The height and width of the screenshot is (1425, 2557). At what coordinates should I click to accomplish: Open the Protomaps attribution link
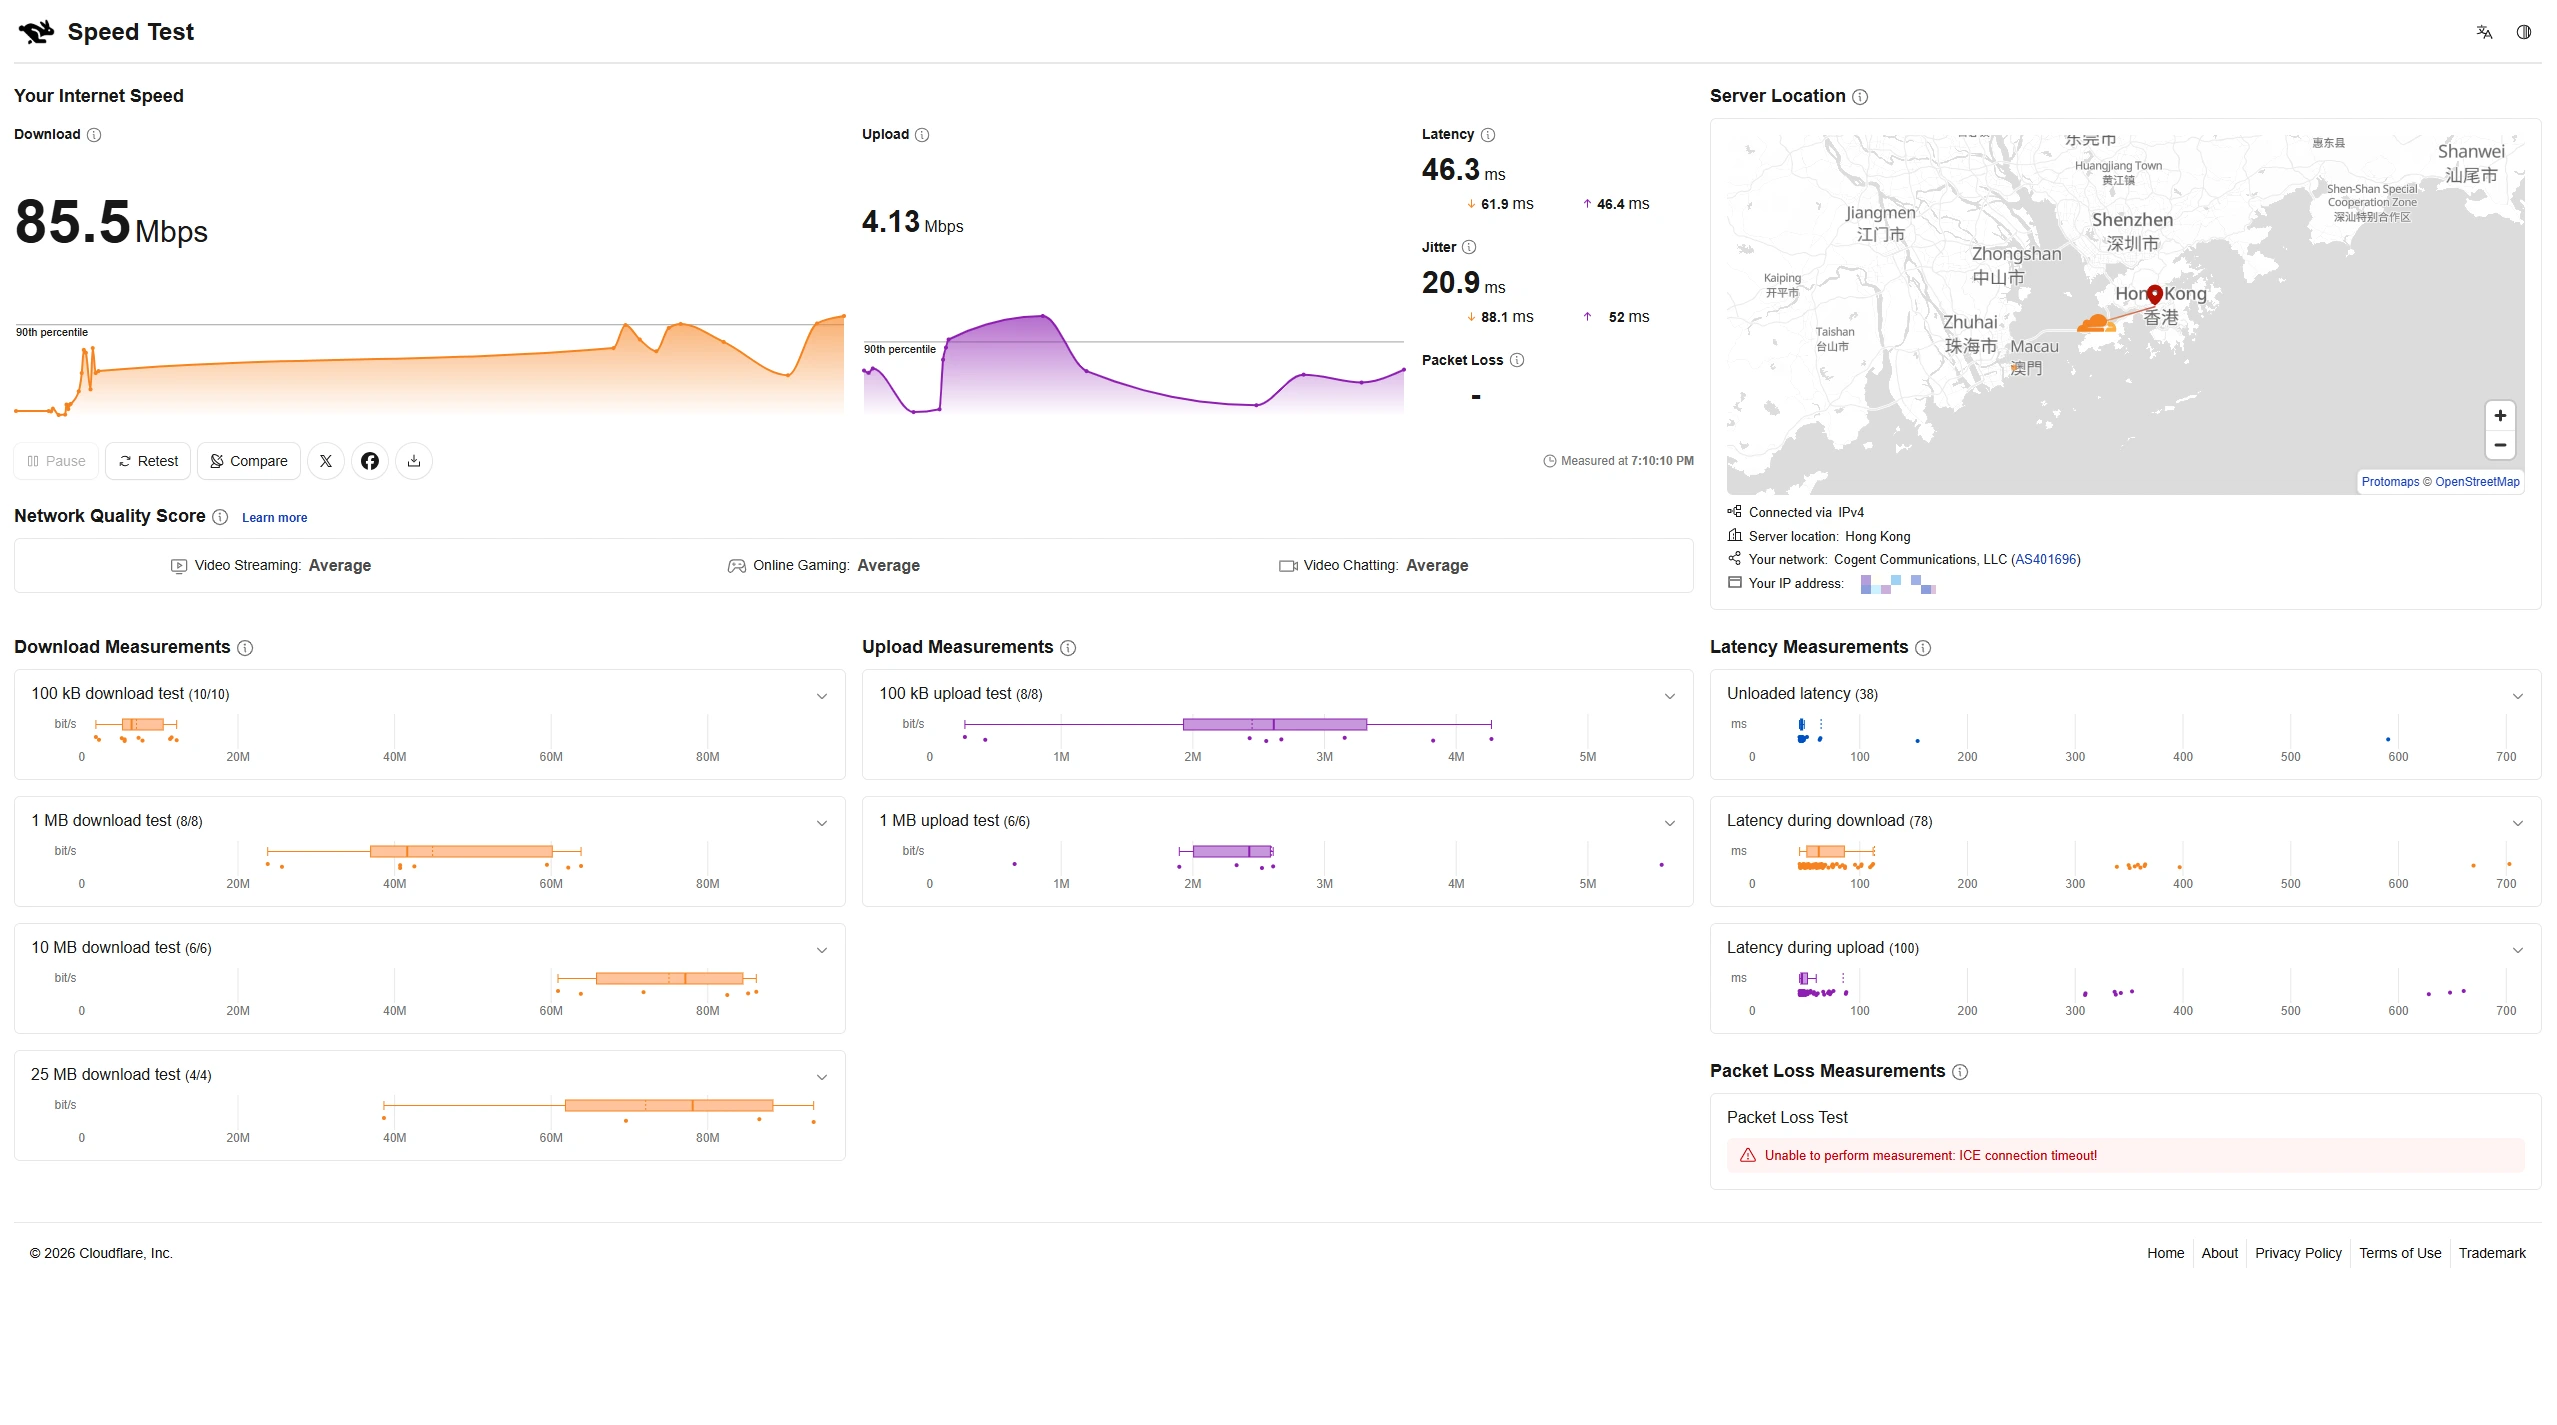click(2390, 482)
